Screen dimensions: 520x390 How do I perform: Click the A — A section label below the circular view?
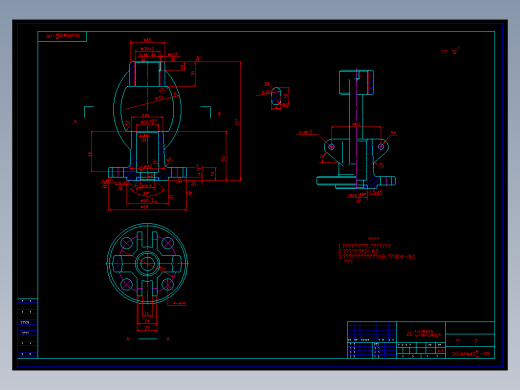tap(148, 339)
